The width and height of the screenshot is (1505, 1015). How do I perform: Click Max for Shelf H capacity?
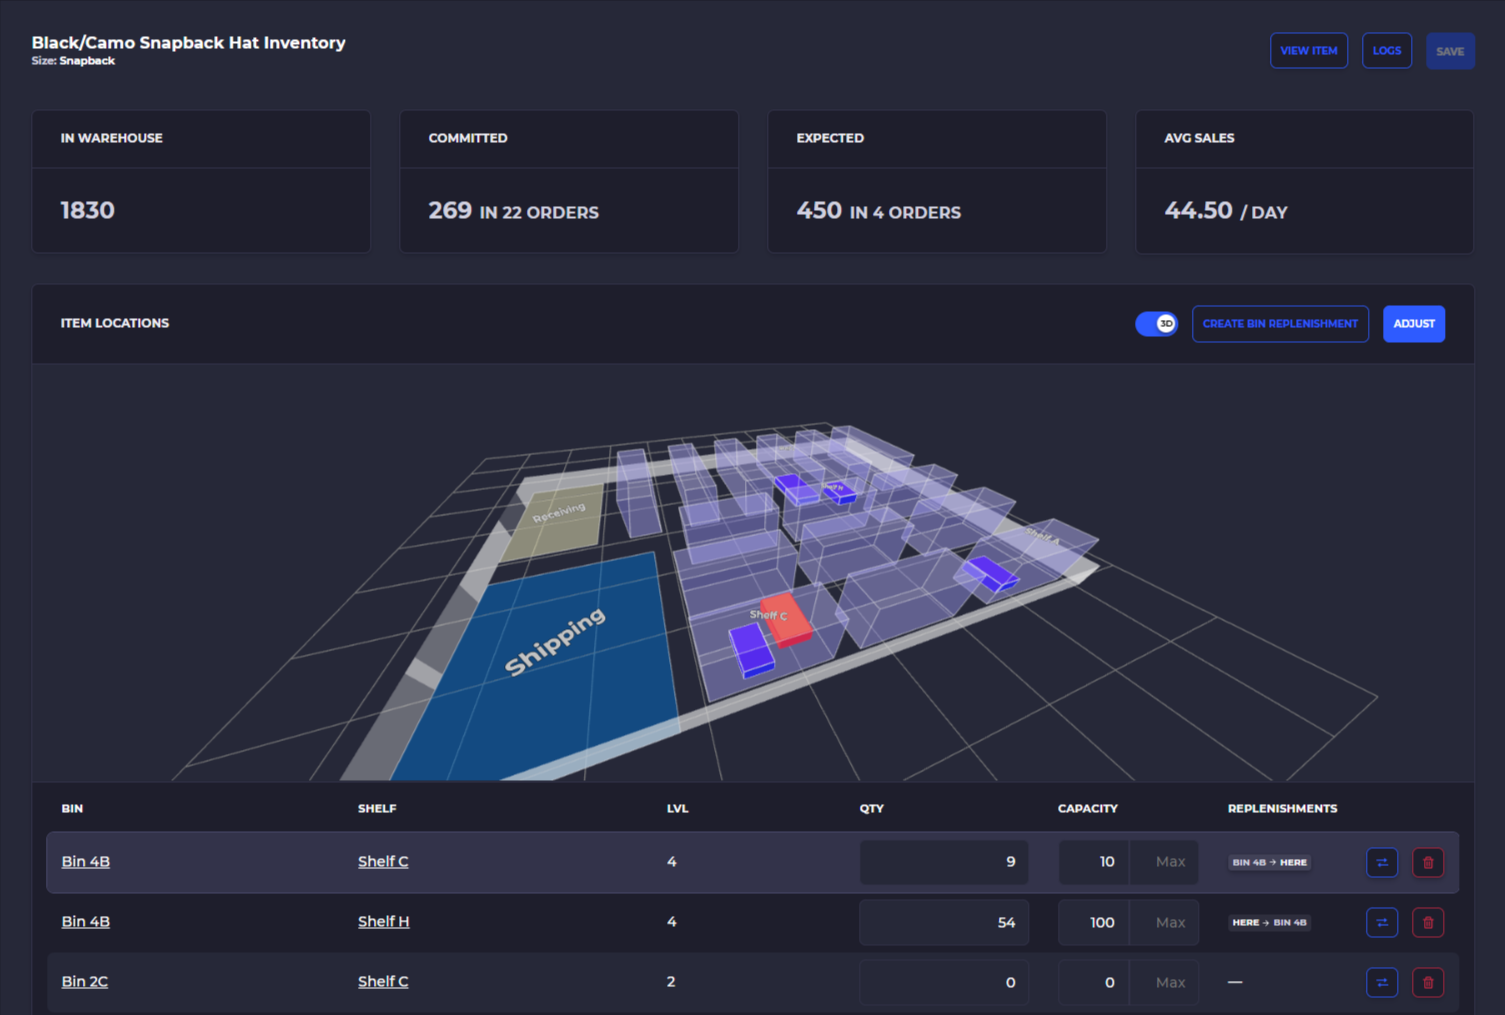[x=1170, y=922]
